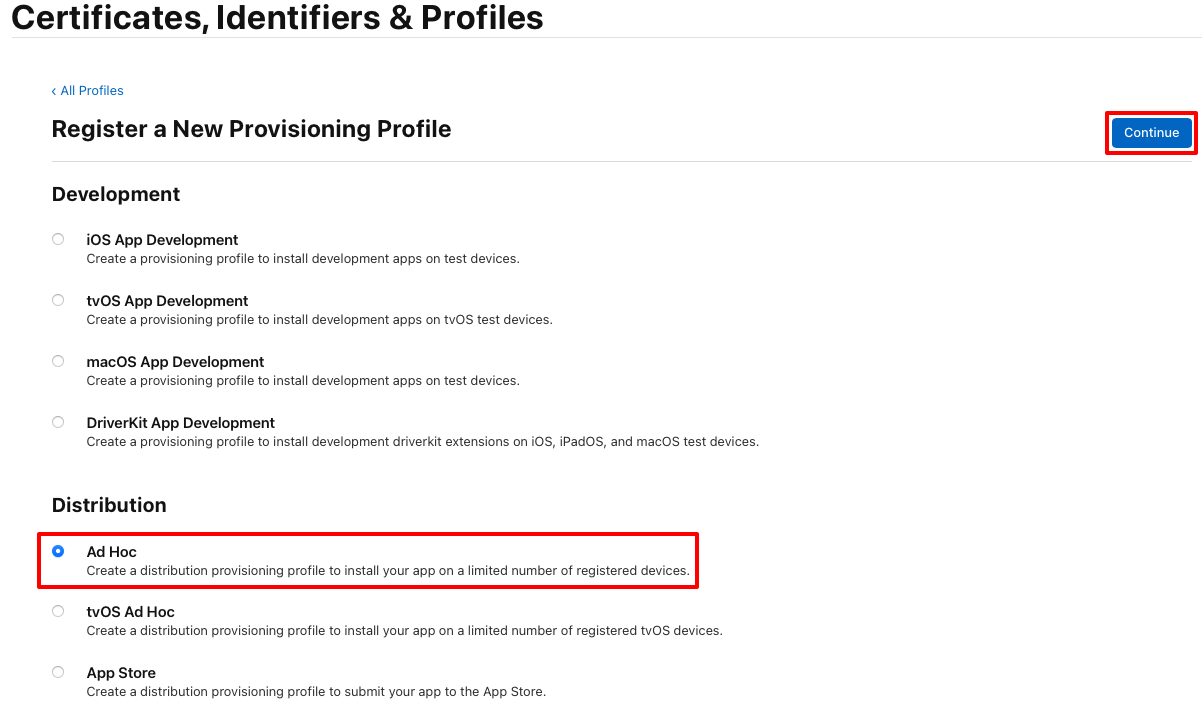
Task: Click the iOS App Development label text
Action: coord(162,239)
